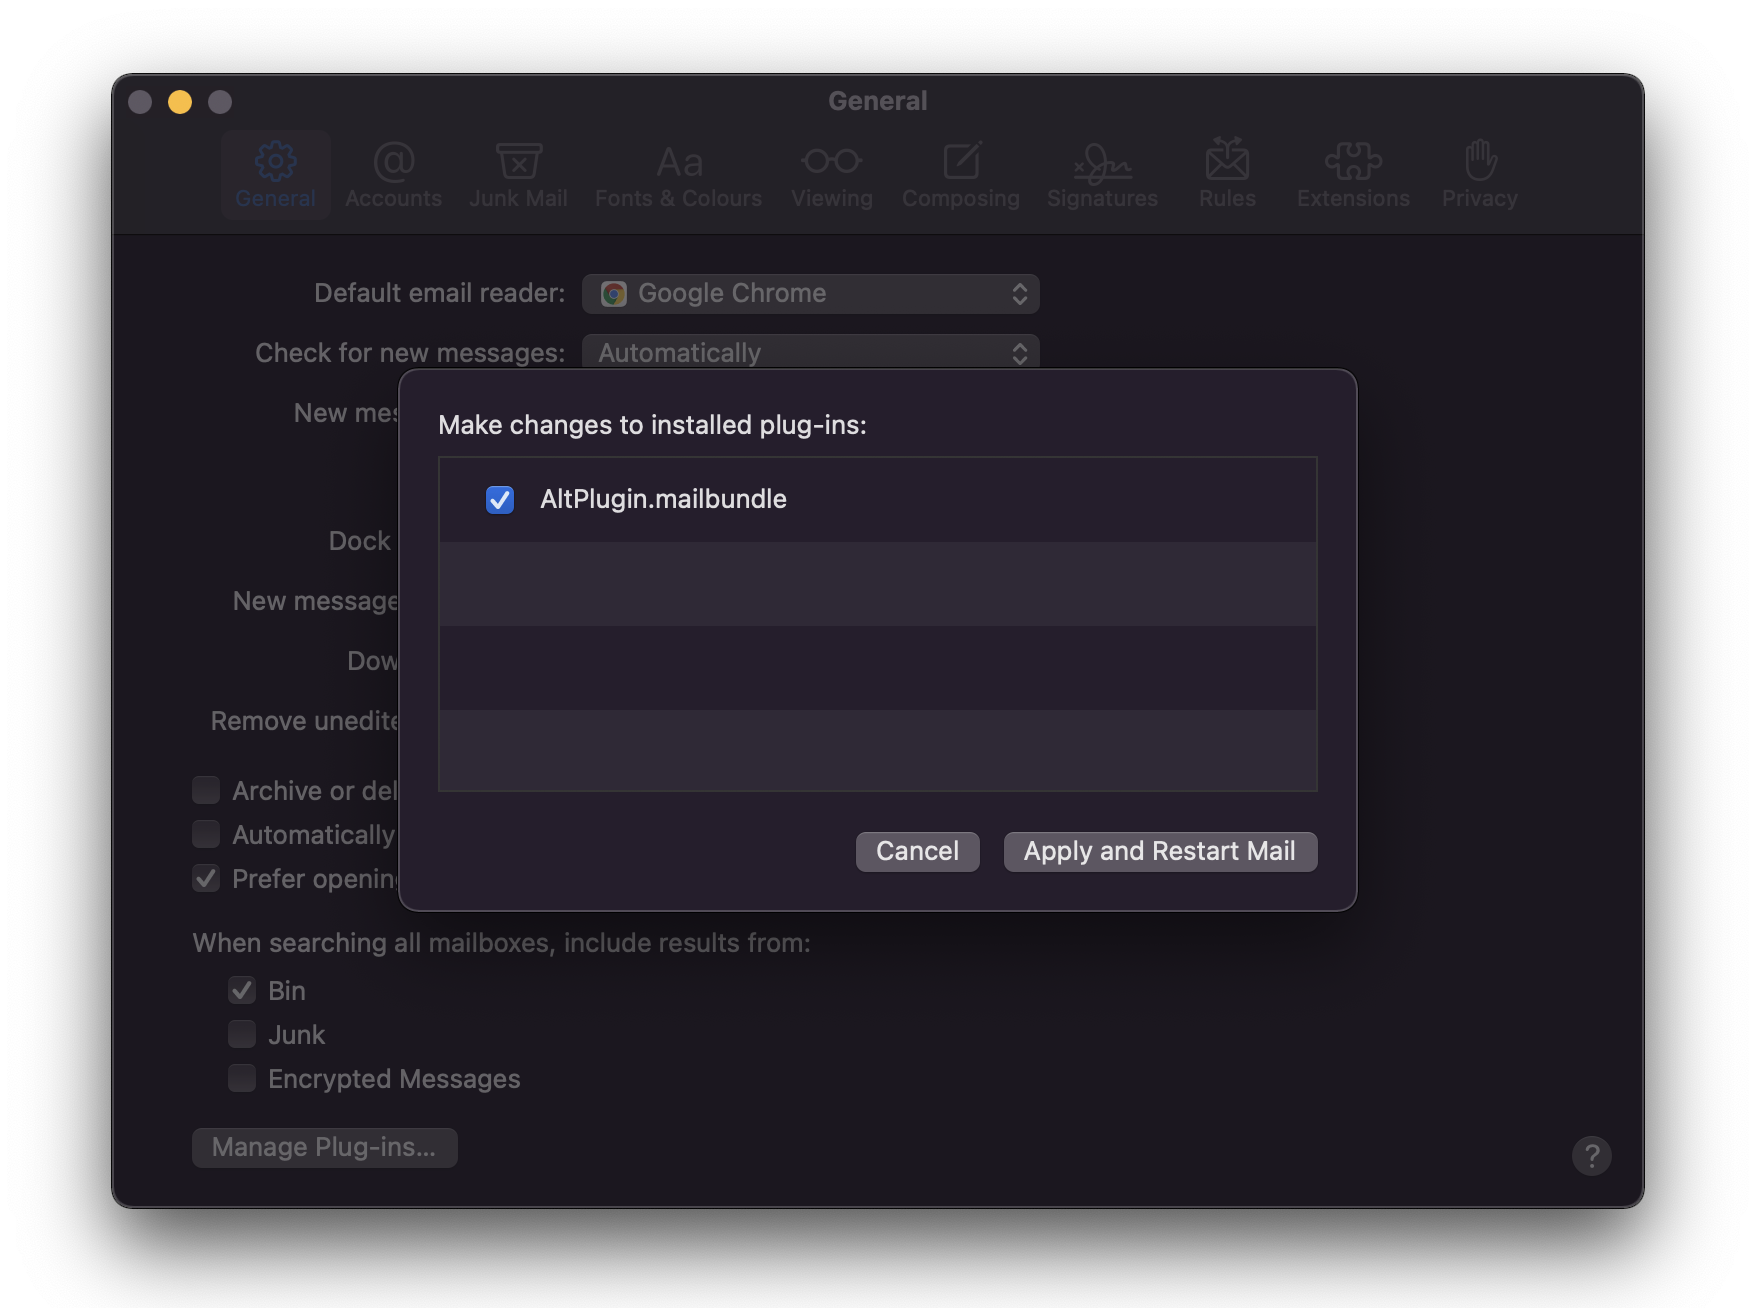
Task: Uncheck the Prefer opening checkbox
Action: 206,878
